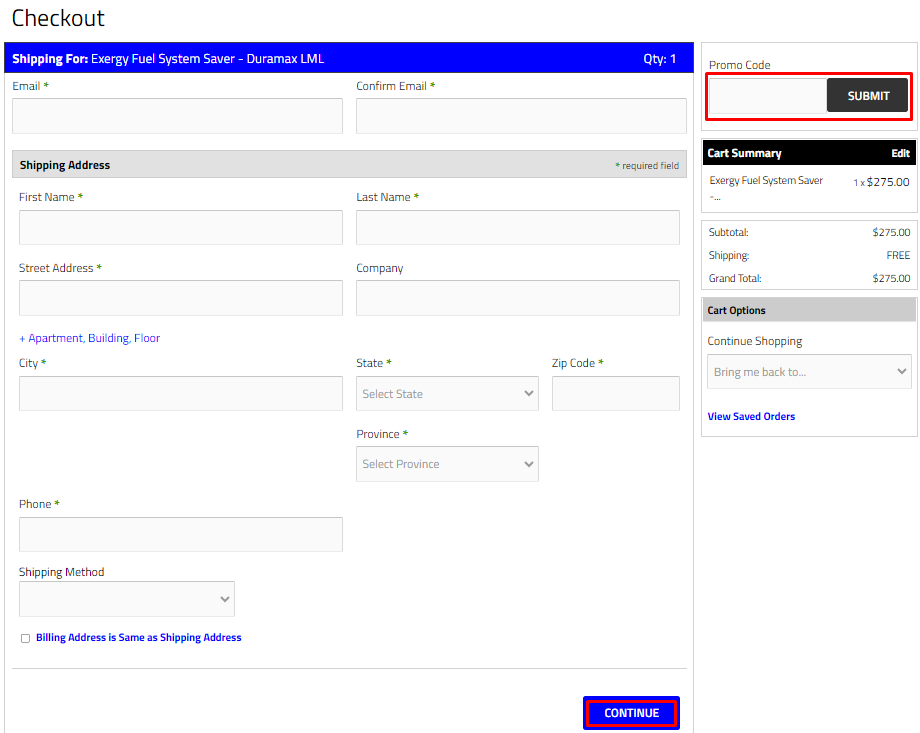Click the Zip Code field
Screen dimensions: 920x733
click(x=615, y=393)
